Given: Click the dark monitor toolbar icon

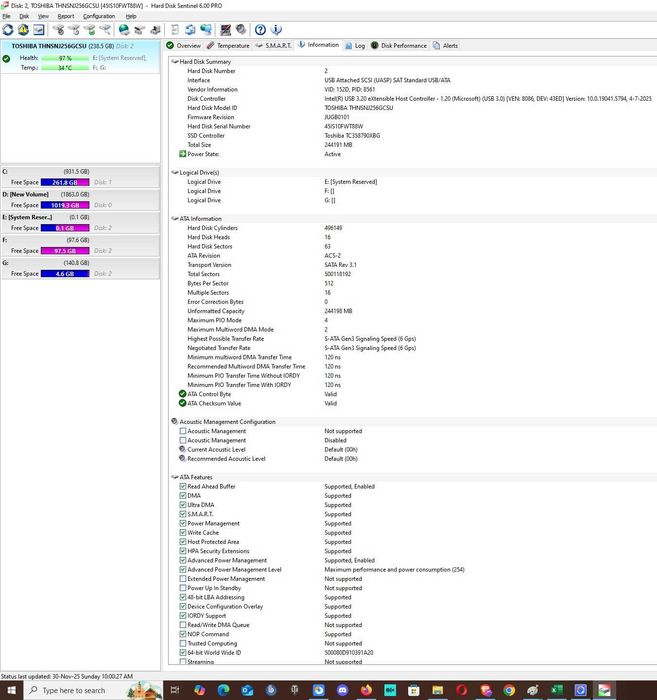Looking at the screenshot, I should (x=225, y=30).
